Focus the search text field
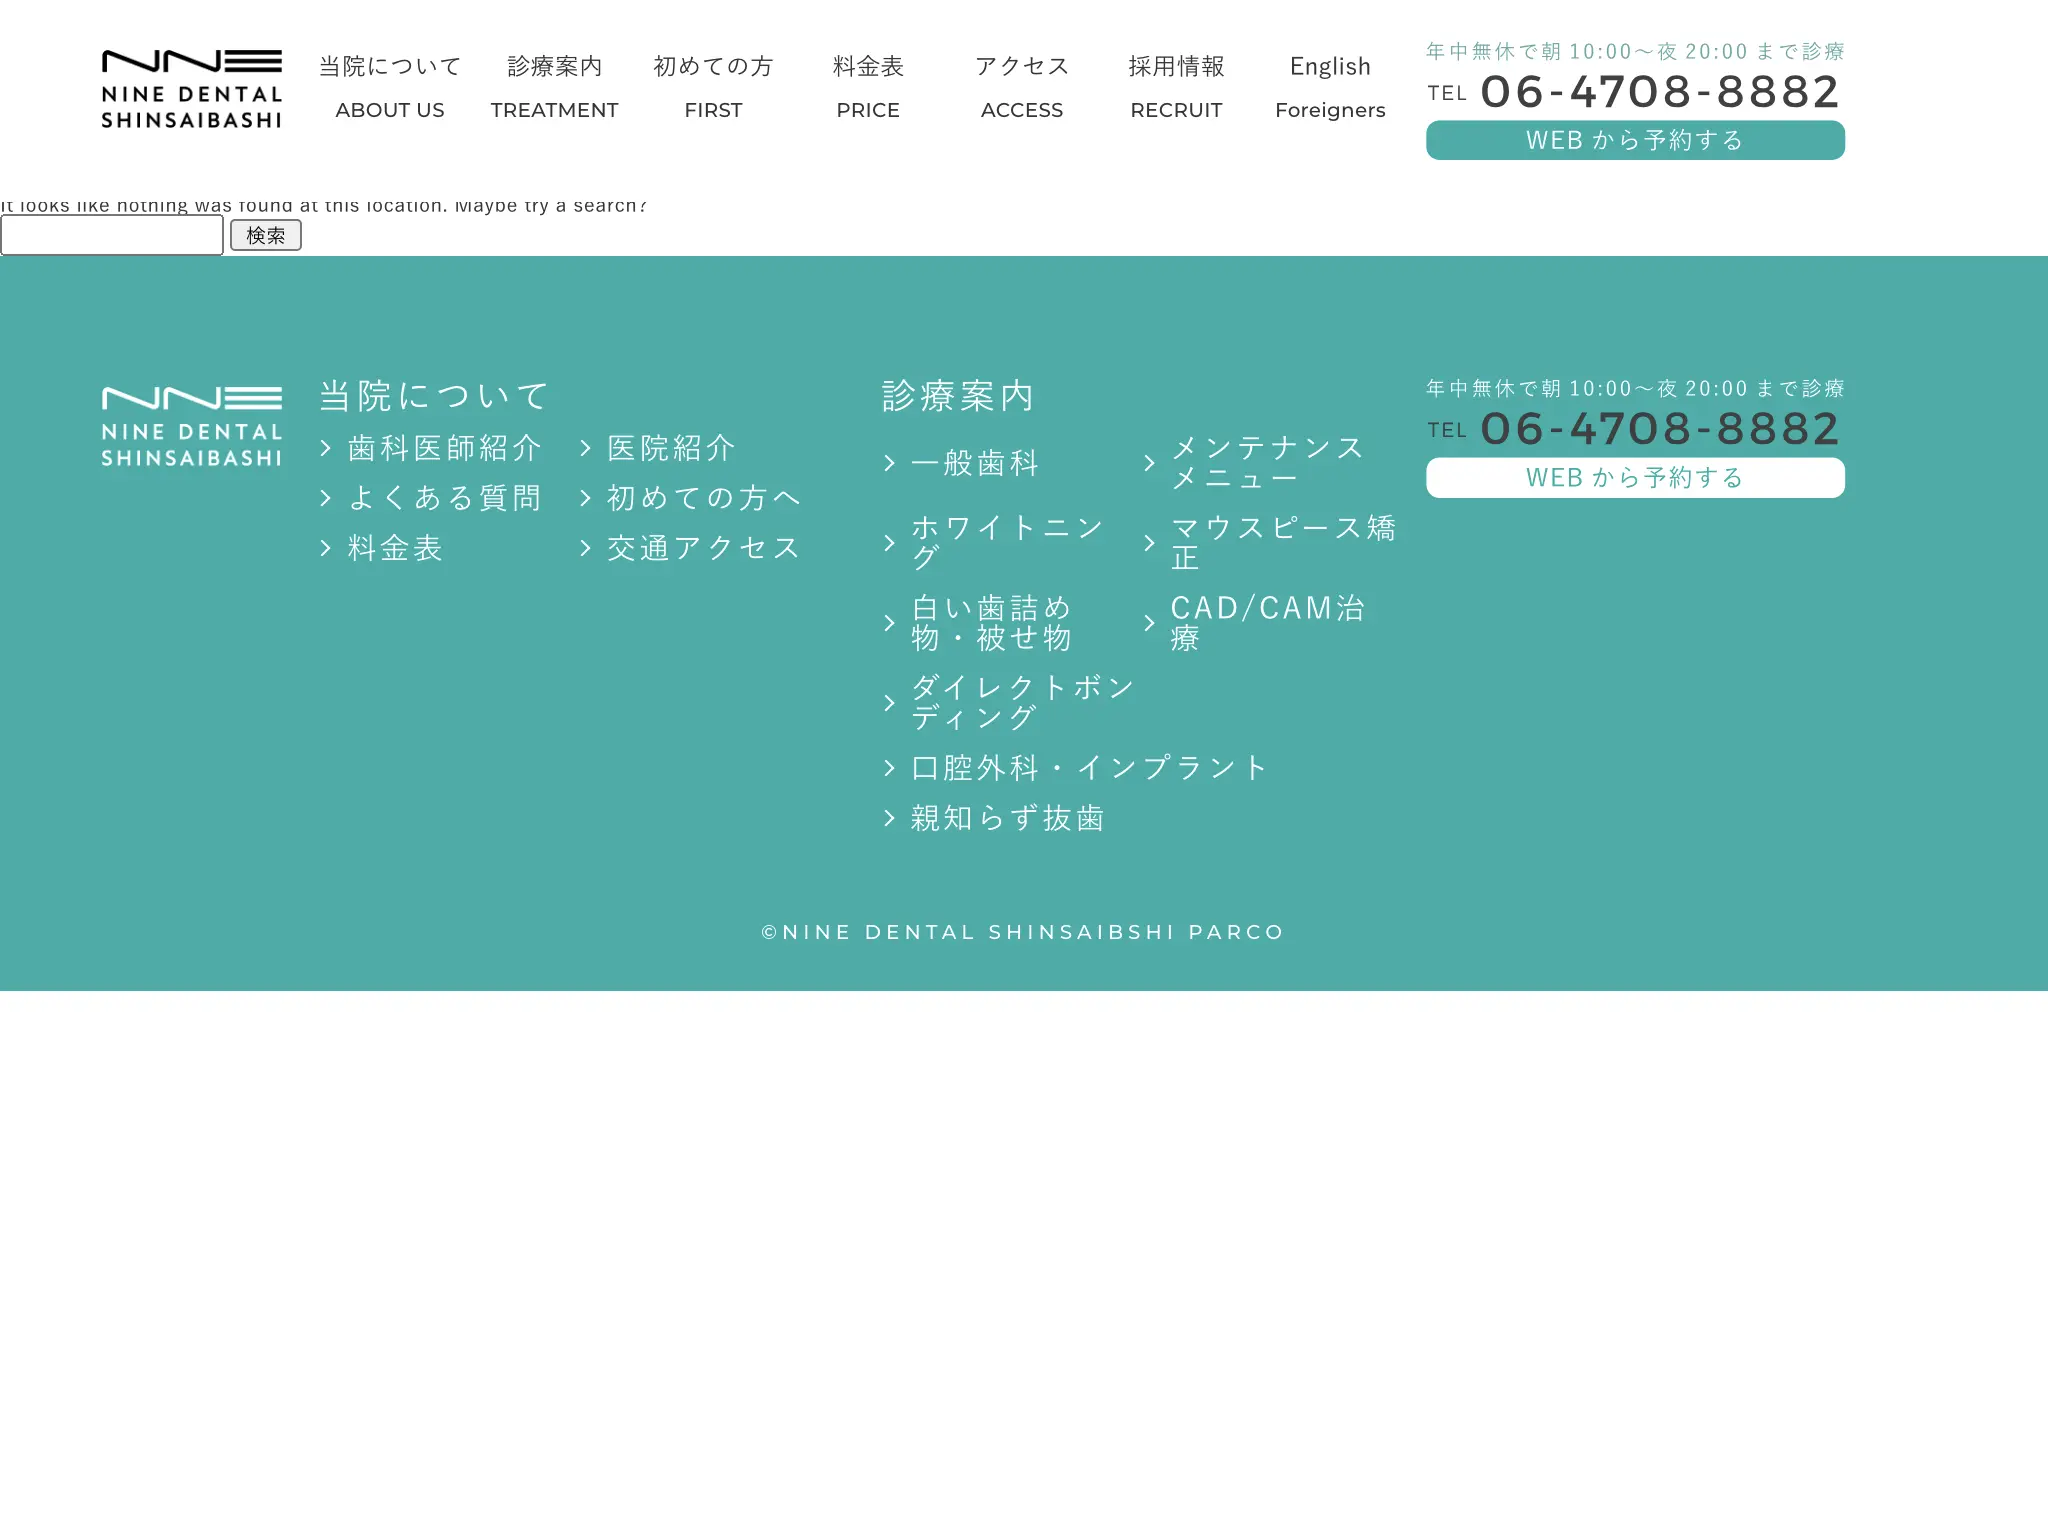This screenshot has height=1536, width=2048. (112, 235)
